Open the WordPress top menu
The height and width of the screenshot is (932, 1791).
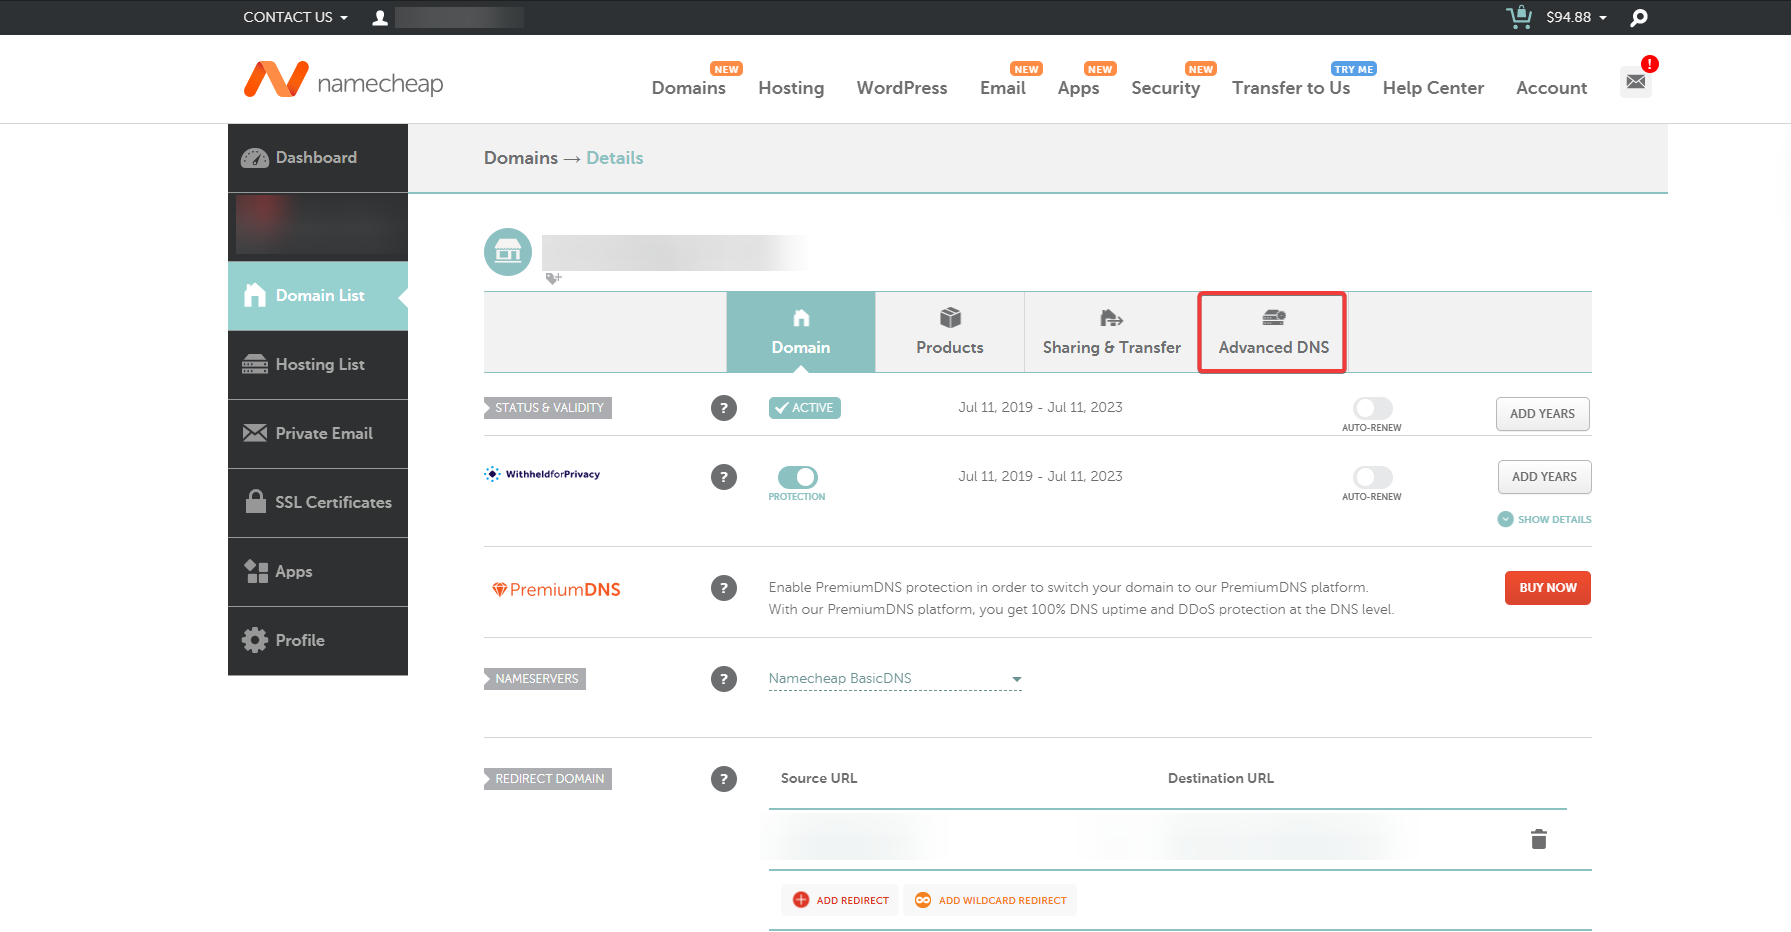click(902, 88)
